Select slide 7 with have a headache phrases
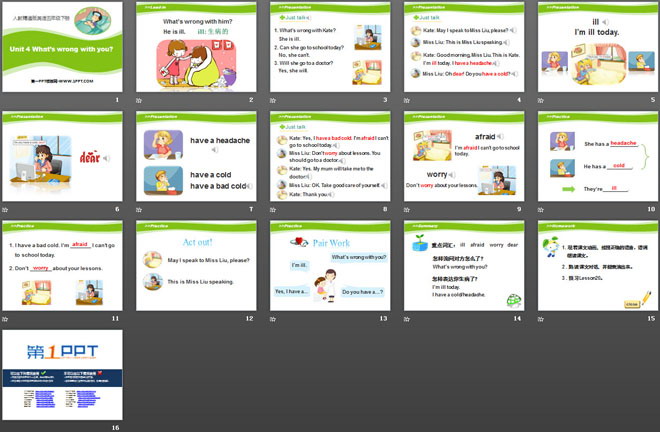660x432 pixels. (x=196, y=156)
